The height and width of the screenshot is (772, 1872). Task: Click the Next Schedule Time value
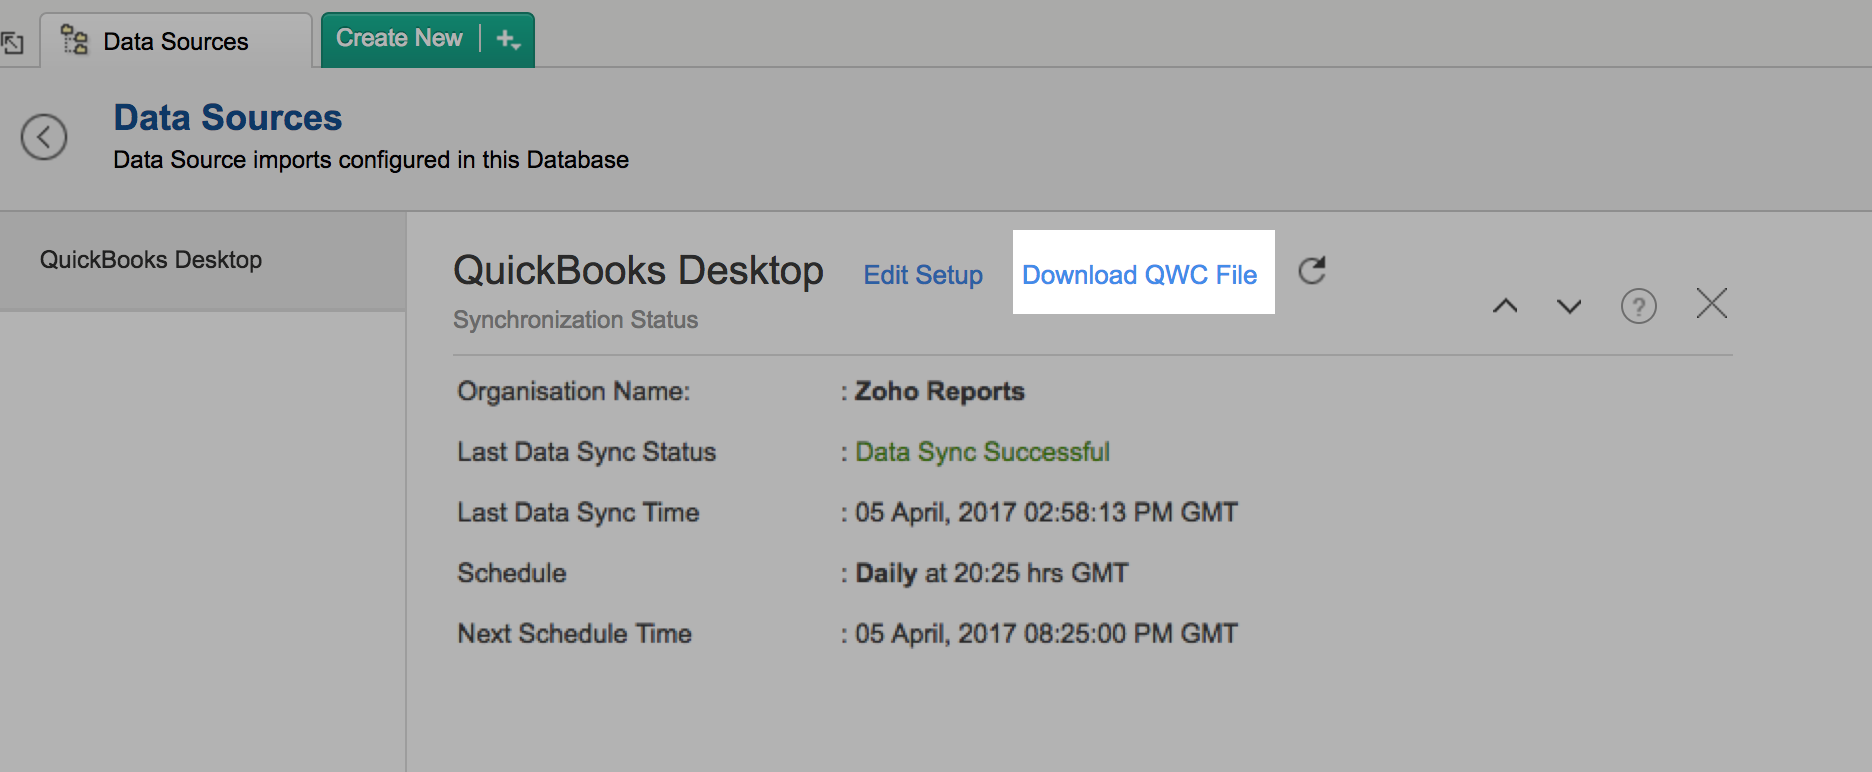click(1046, 634)
